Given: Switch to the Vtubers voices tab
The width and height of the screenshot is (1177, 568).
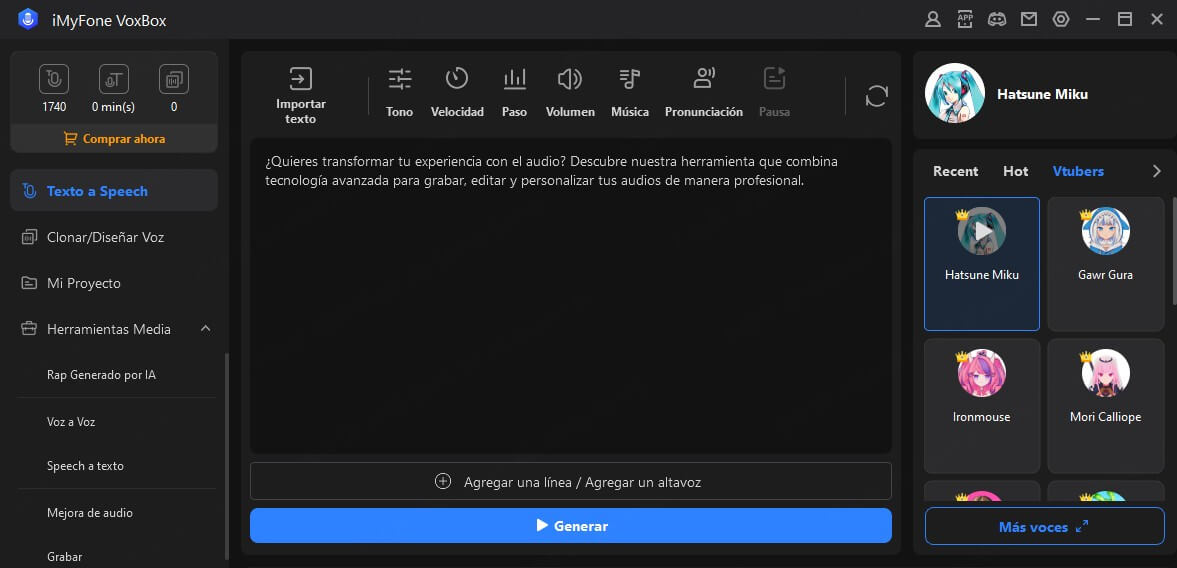Looking at the screenshot, I should pos(1078,171).
